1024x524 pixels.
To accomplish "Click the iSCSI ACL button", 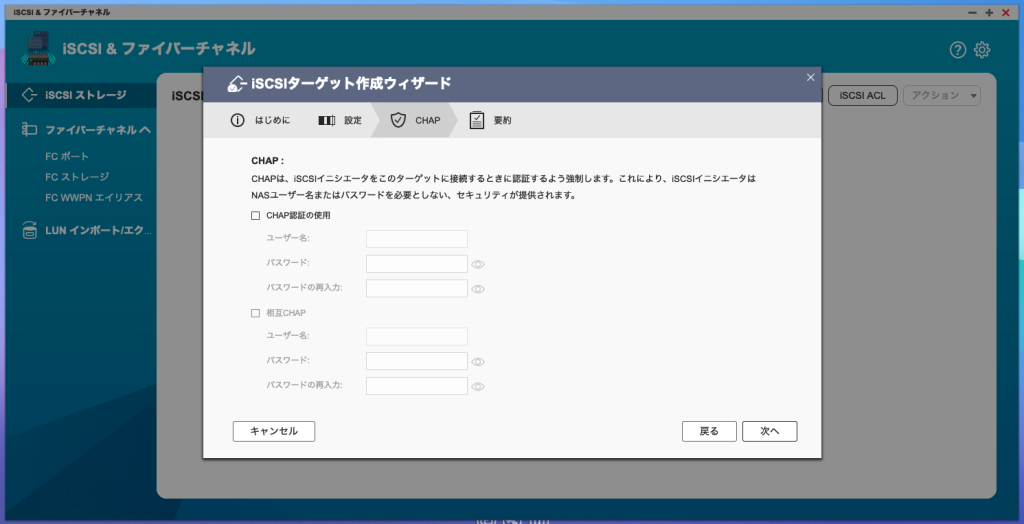I will [862, 95].
